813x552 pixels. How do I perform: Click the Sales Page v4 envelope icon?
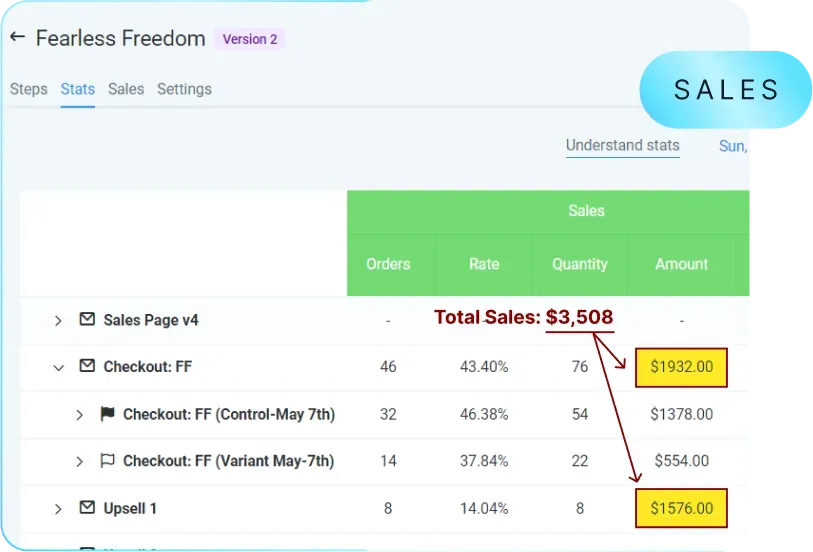point(87,319)
